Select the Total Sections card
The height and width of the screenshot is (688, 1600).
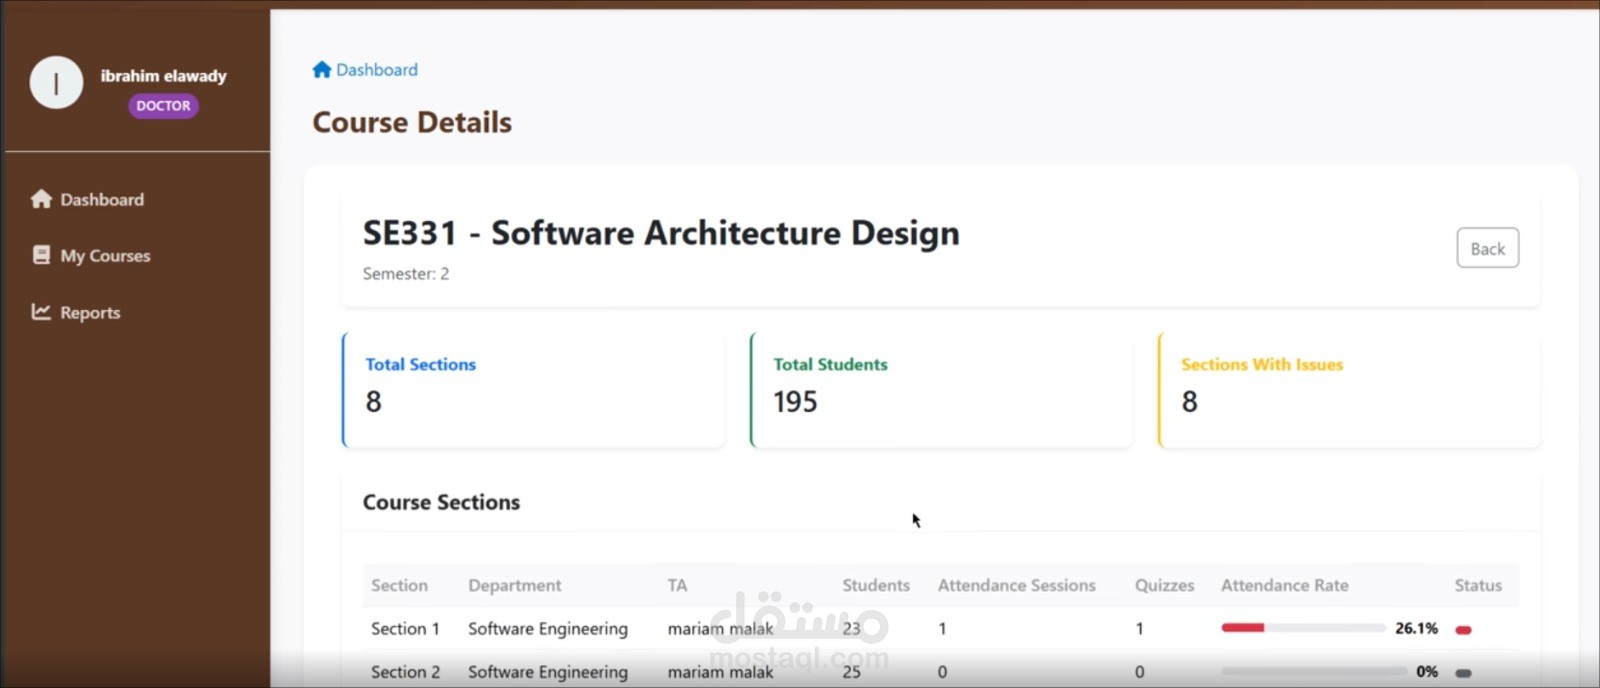pos(533,390)
